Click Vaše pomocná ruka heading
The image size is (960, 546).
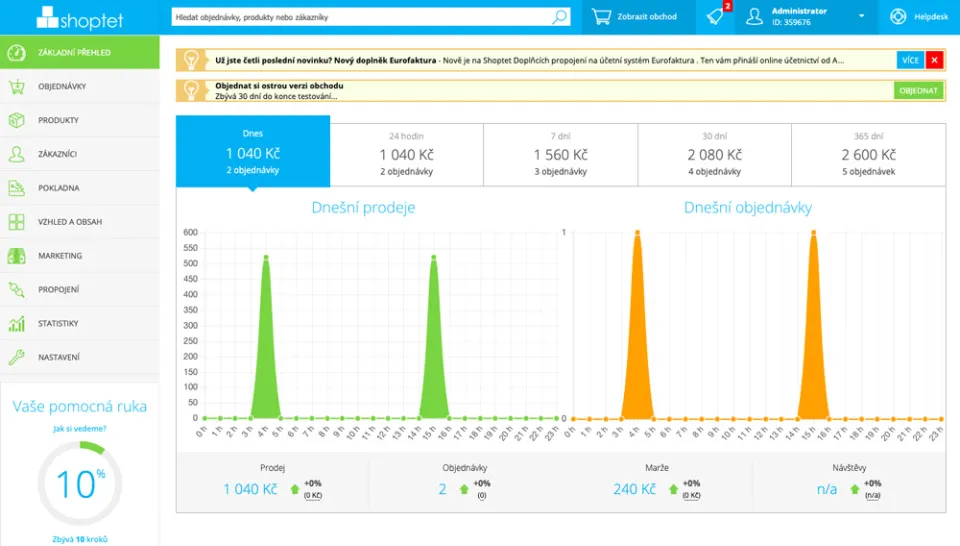coord(80,406)
